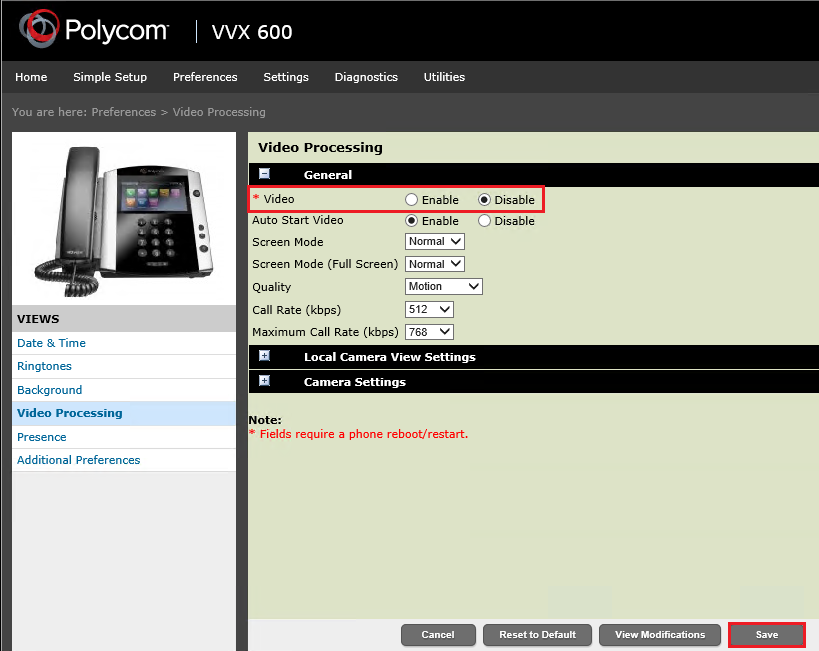
Task: Expand Camera Settings plus icon
Action: pyautogui.click(x=265, y=381)
